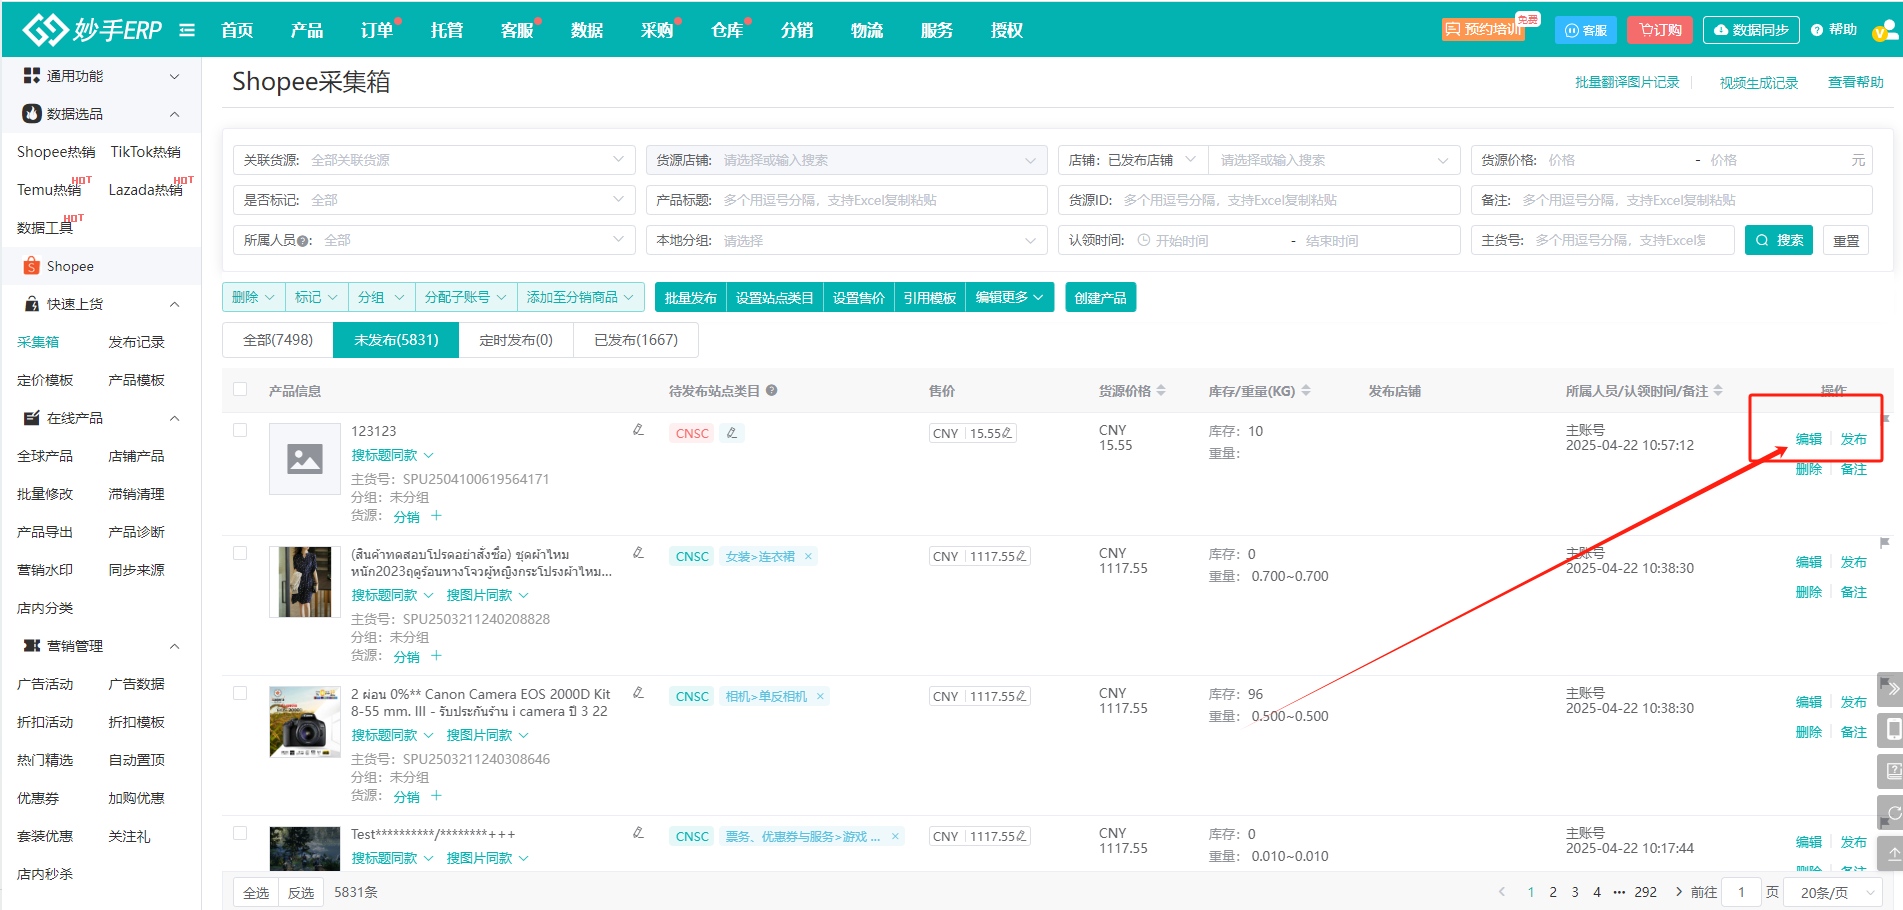1903x910 pixels.
Task: Sort by 货源价格 column arrows
Action: coord(1161,391)
